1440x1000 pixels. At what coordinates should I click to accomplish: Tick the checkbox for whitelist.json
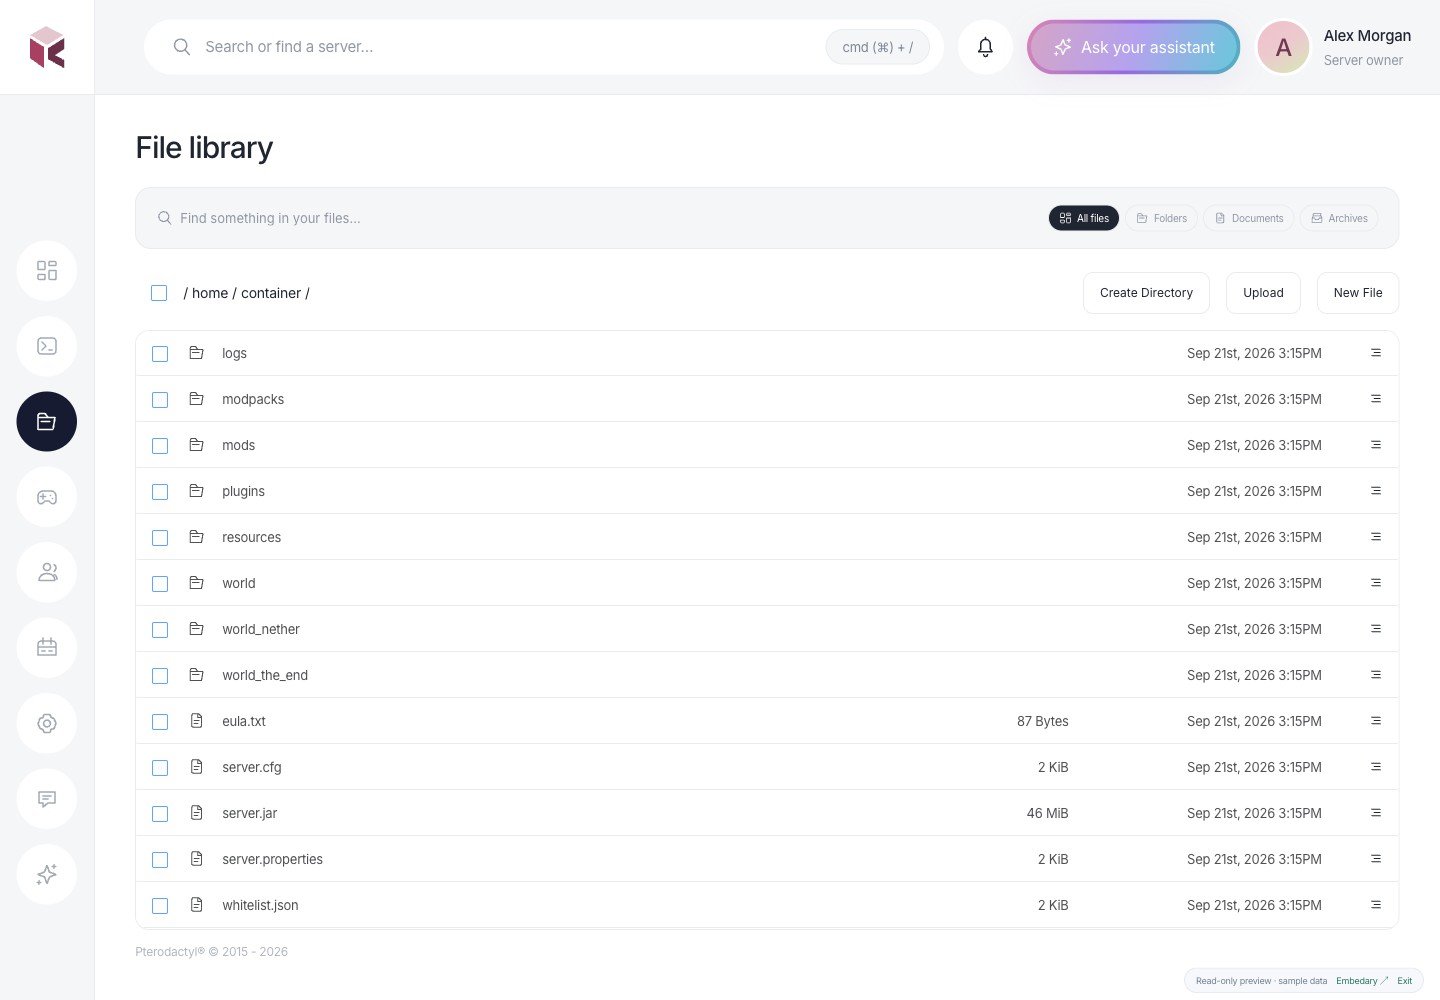coord(160,906)
